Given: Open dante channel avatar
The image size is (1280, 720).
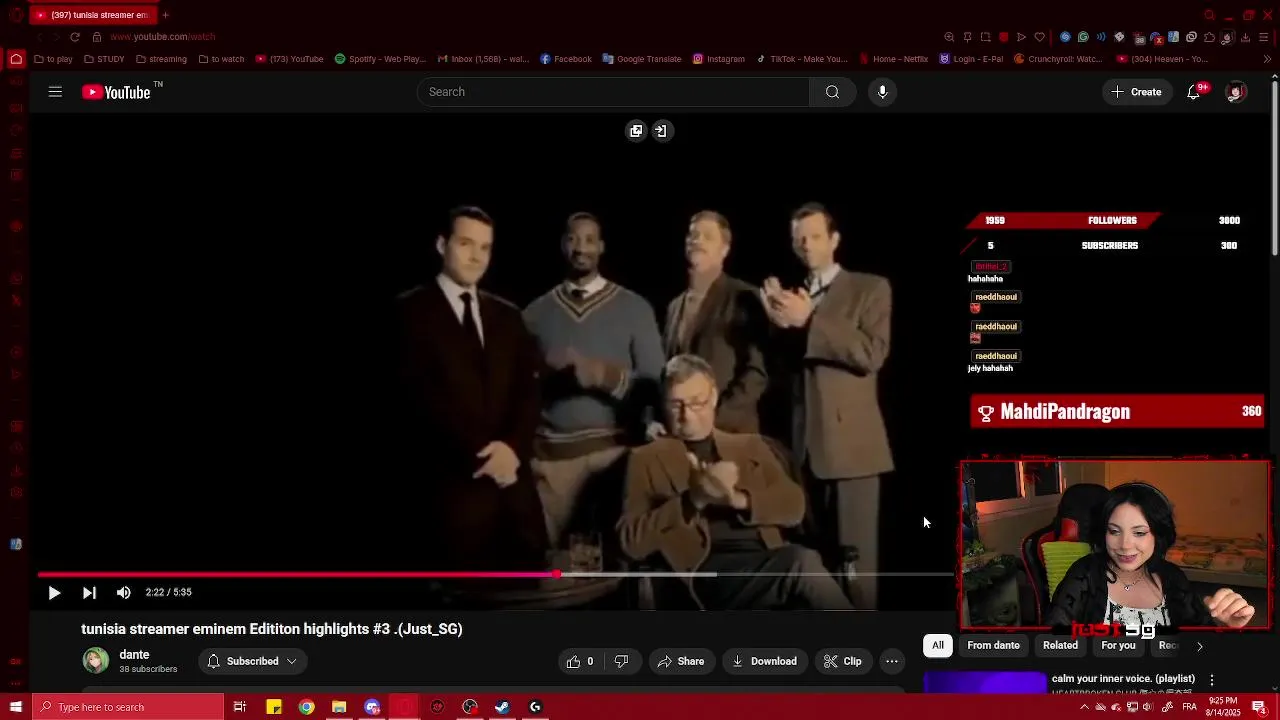Looking at the screenshot, I should [x=96, y=661].
